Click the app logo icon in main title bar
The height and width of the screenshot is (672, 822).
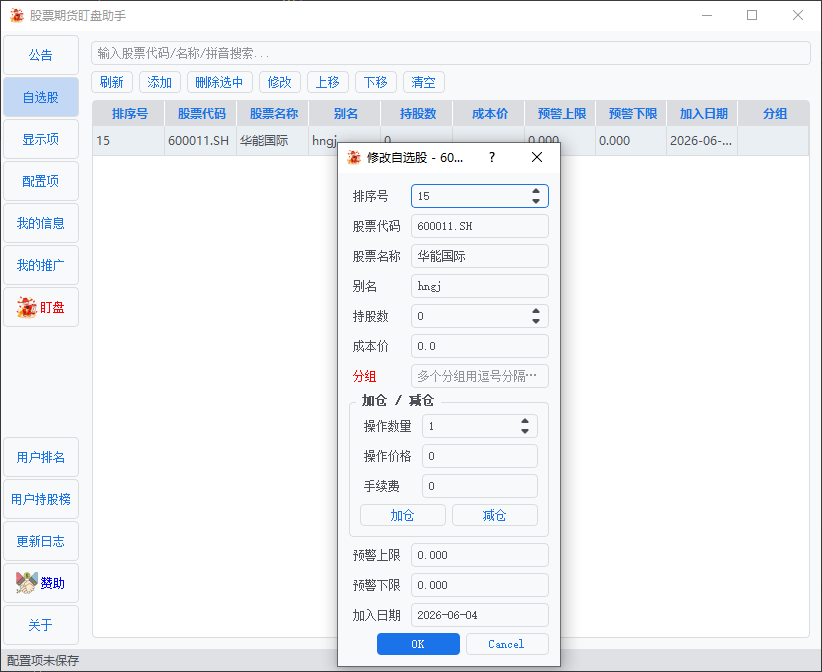(x=17, y=15)
